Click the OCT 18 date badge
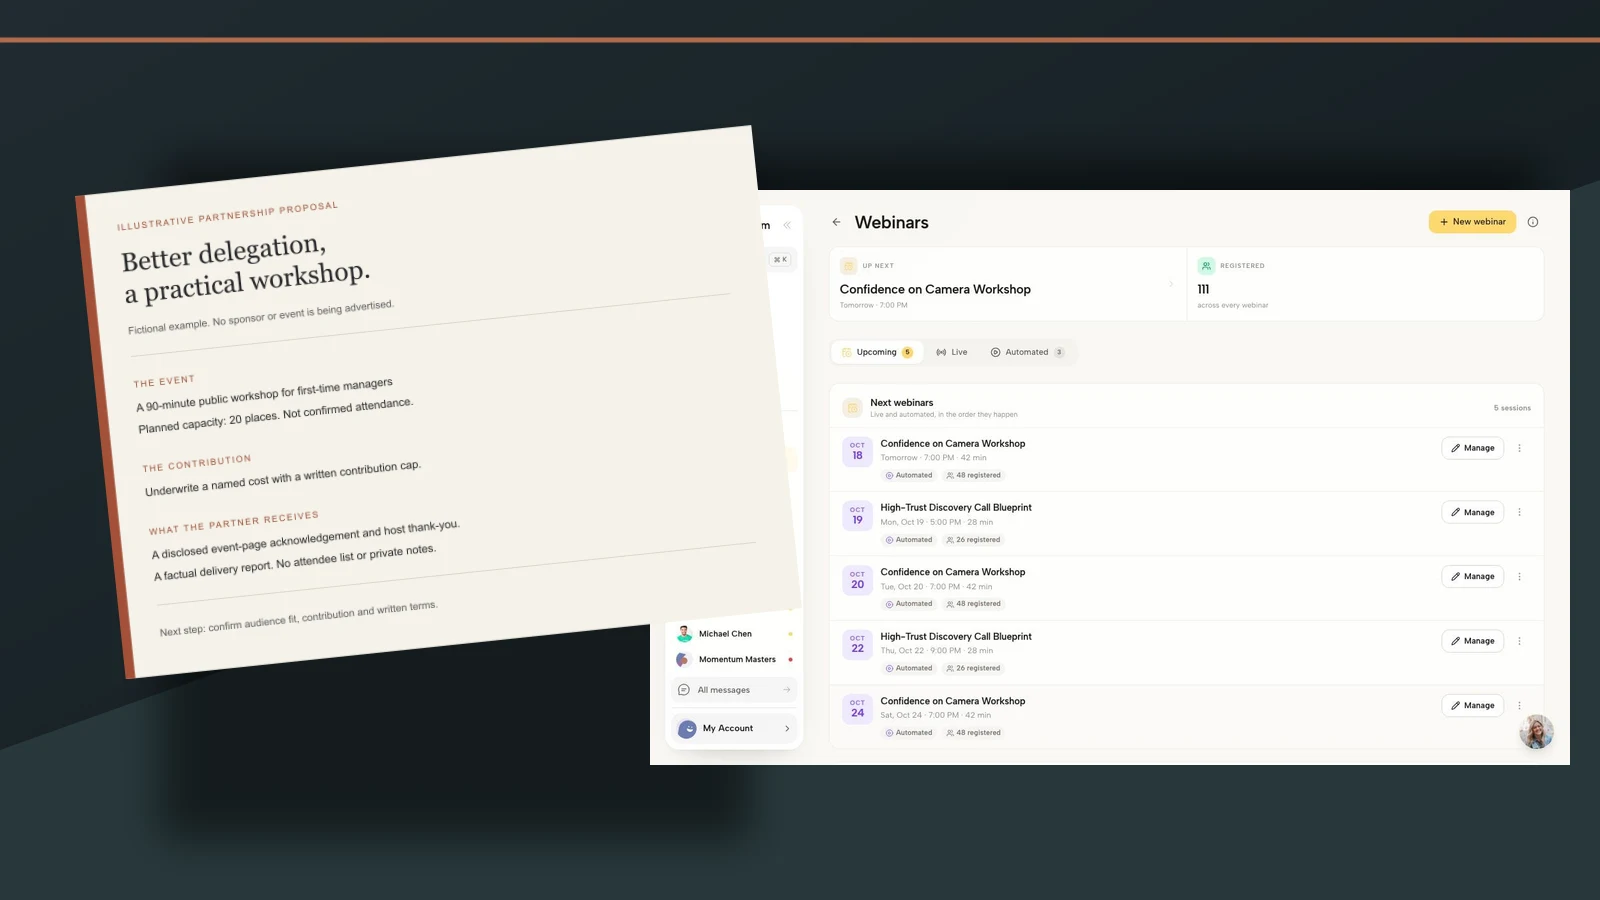 [x=857, y=451]
